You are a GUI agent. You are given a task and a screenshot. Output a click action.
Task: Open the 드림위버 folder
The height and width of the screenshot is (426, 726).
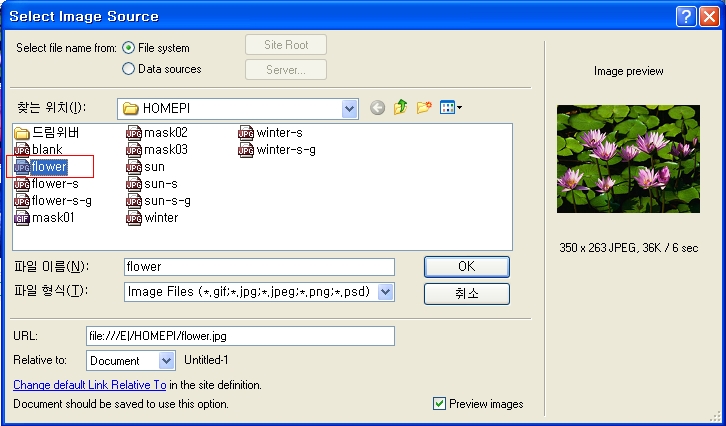tap(47, 133)
